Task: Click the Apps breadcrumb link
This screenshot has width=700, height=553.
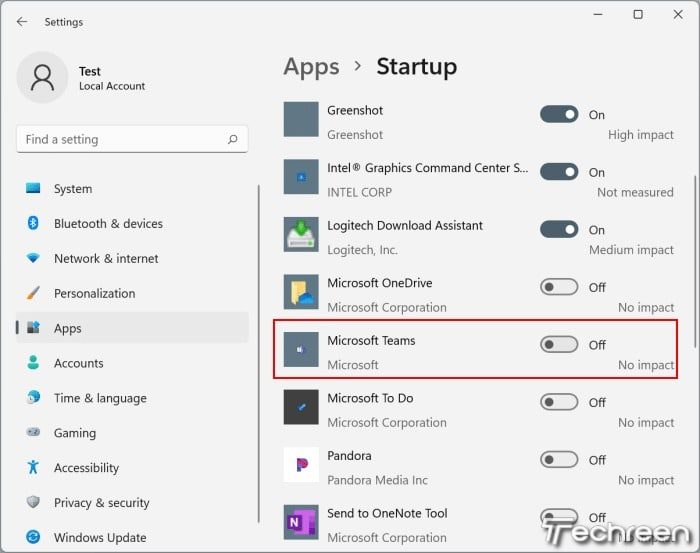Action: click(x=312, y=67)
